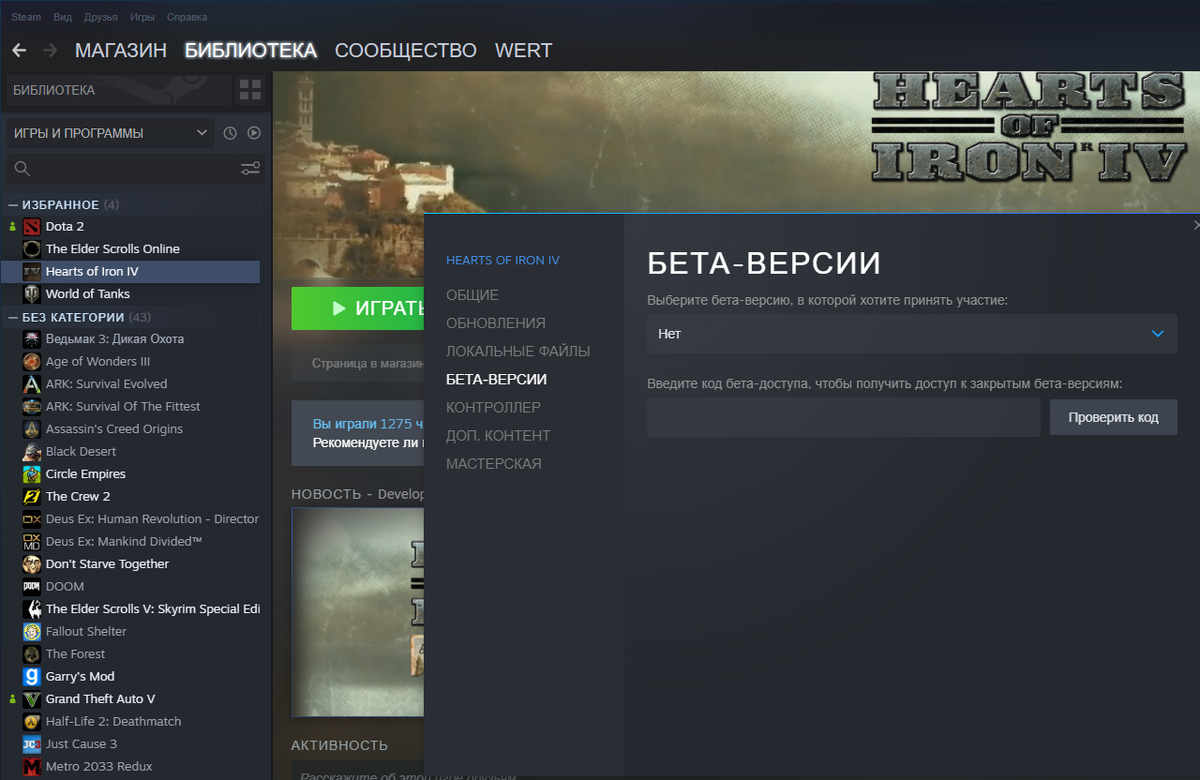Click ARK: Survival Evolved icon
Screen dimensions: 1200x780
coord(31,384)
